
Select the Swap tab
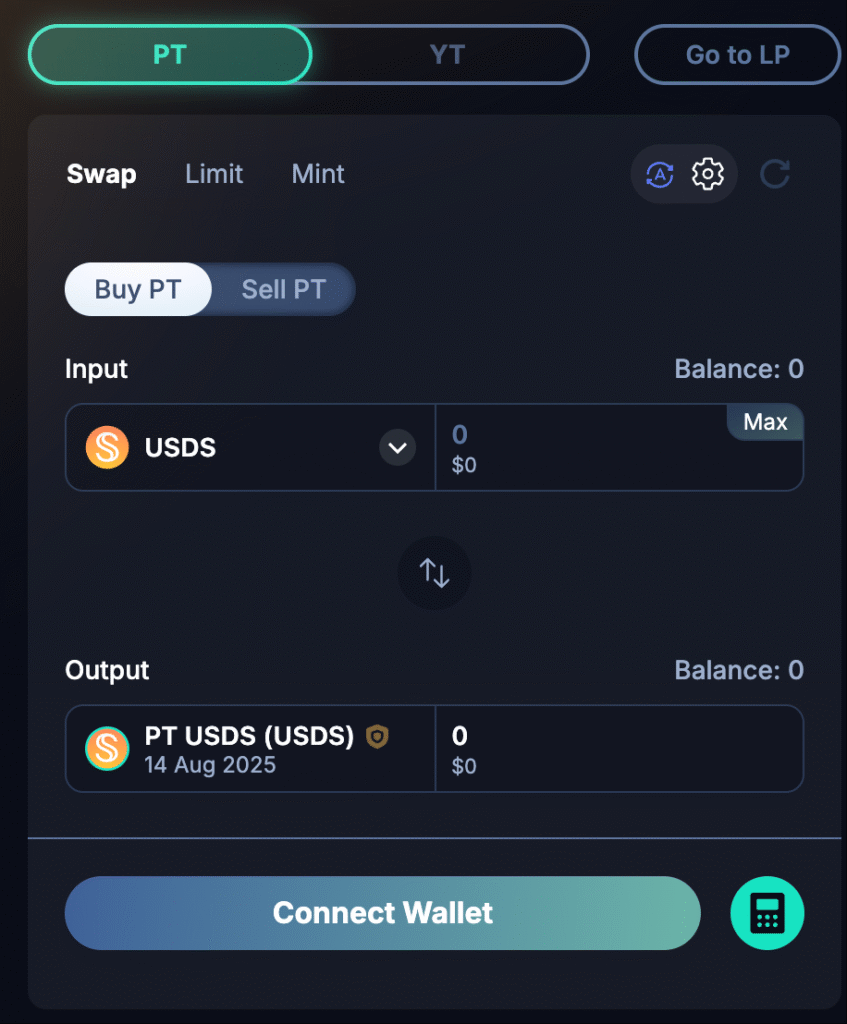tap(102, 174)
